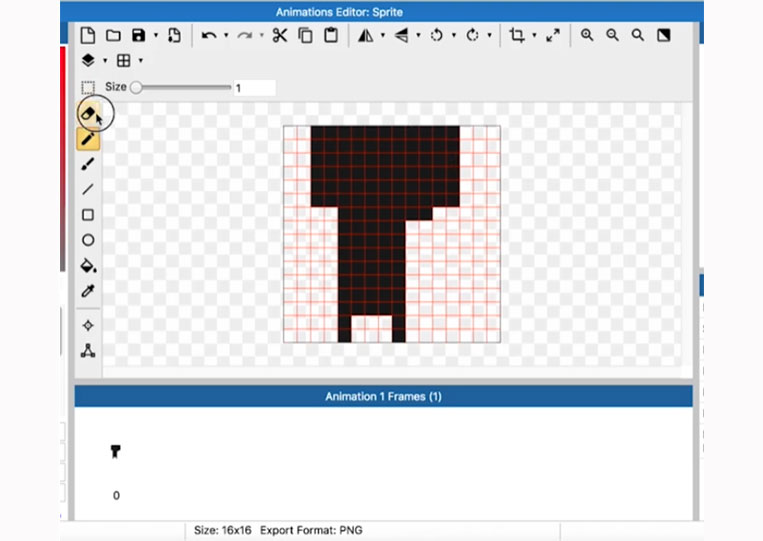This screenshot has width=763, height=541.
Task: Select the Line tool
Action: tap(88, 189)
